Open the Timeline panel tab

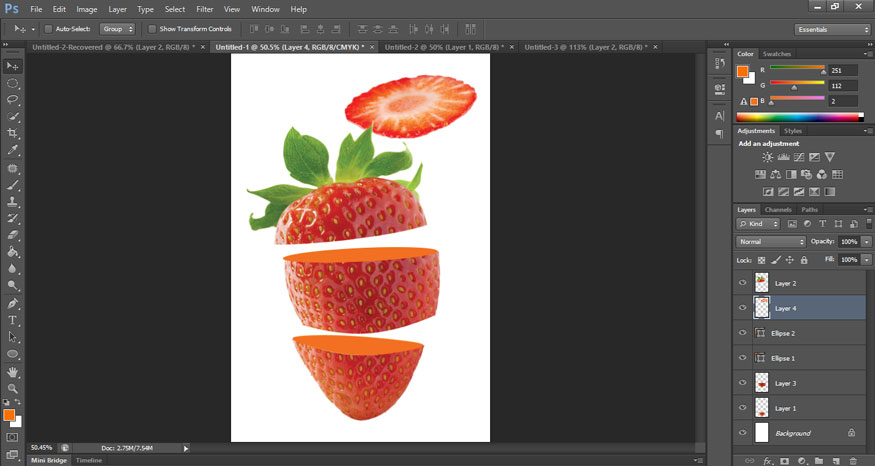click(90, 460)
